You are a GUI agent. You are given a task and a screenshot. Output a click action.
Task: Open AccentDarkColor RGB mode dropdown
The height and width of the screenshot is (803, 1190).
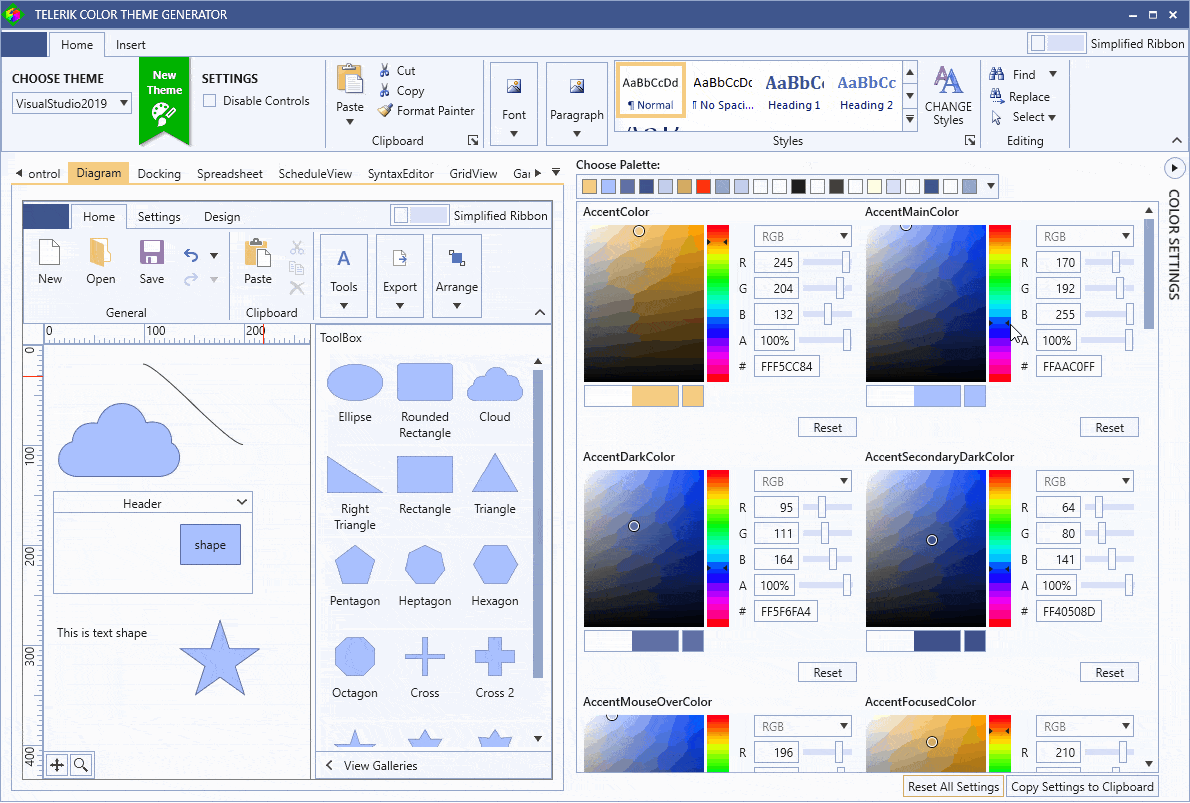pos(802,481)
